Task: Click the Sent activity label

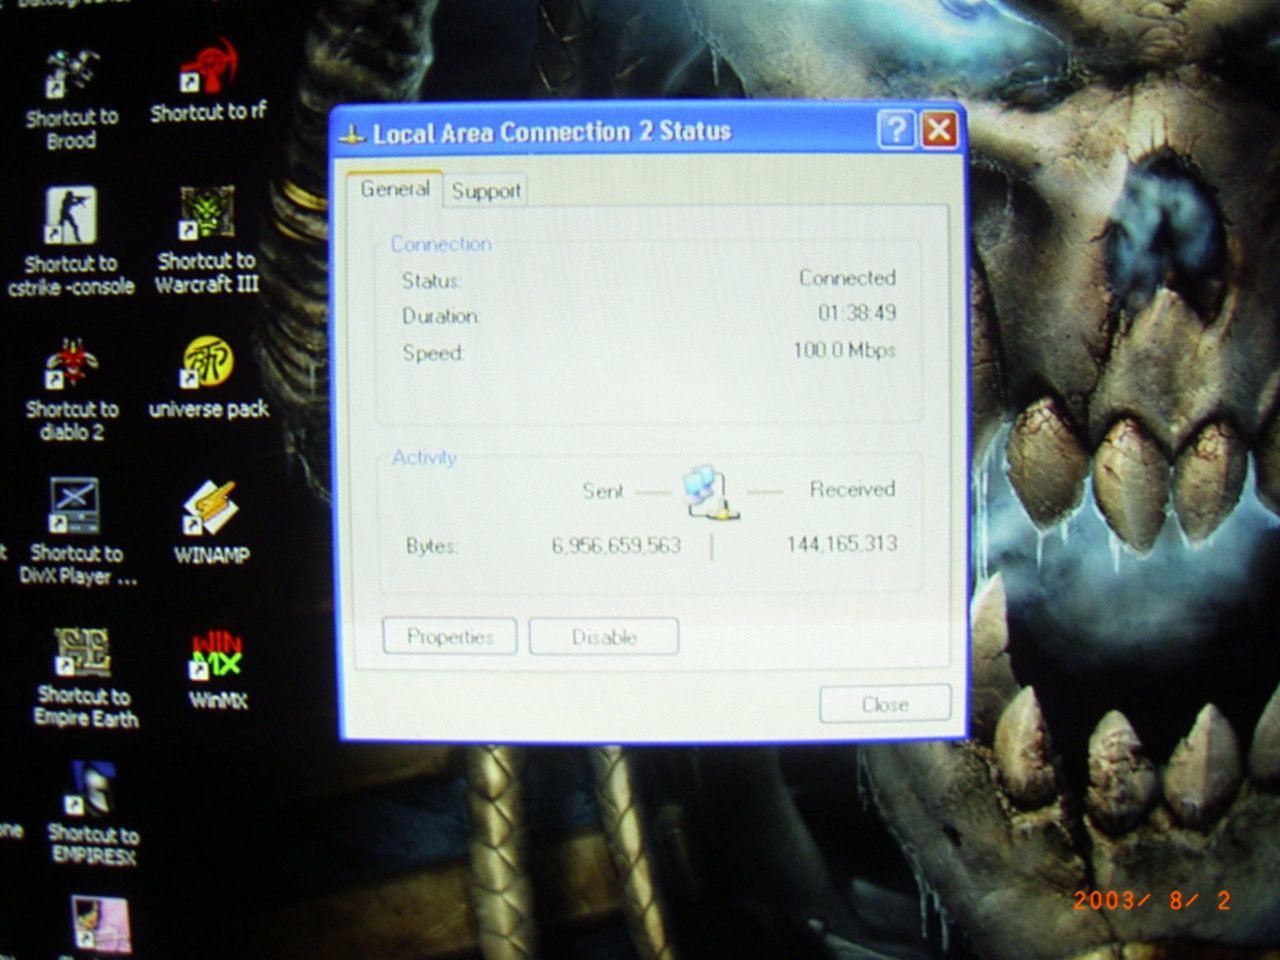Action: (x=603, y=491)
